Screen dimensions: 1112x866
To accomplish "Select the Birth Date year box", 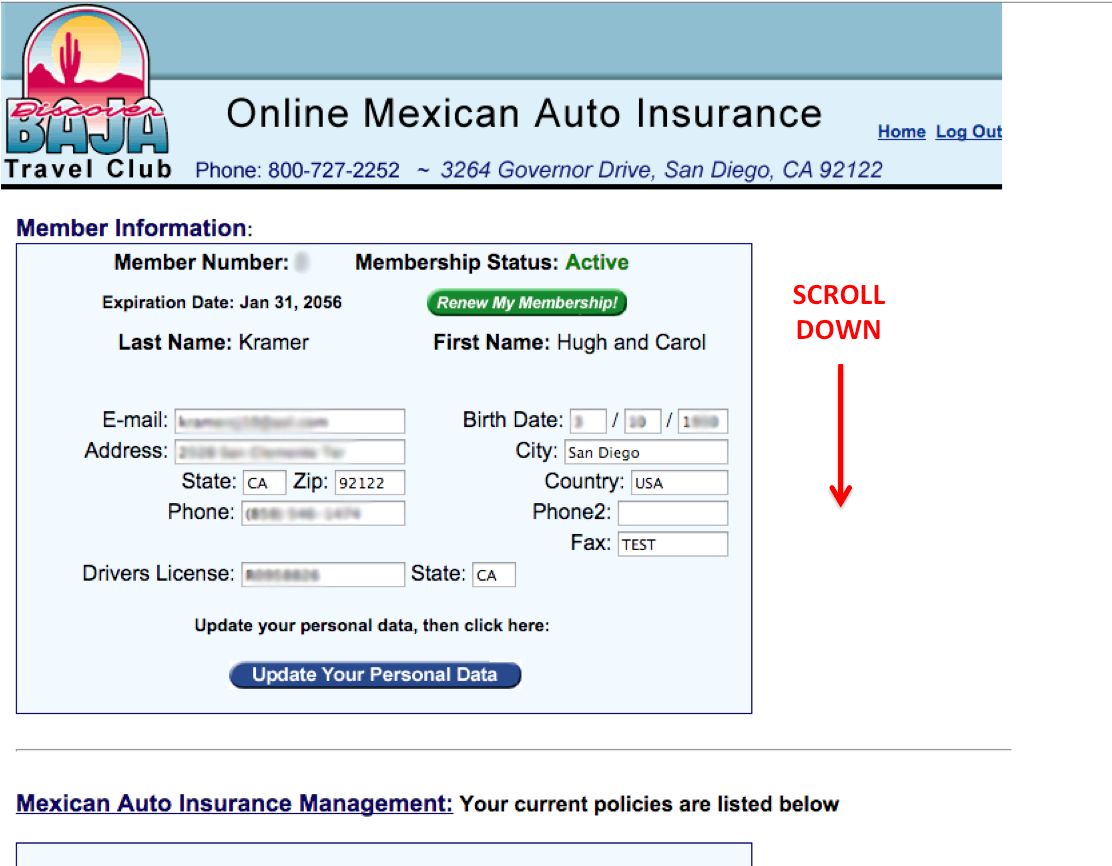I will pos(702,421).
